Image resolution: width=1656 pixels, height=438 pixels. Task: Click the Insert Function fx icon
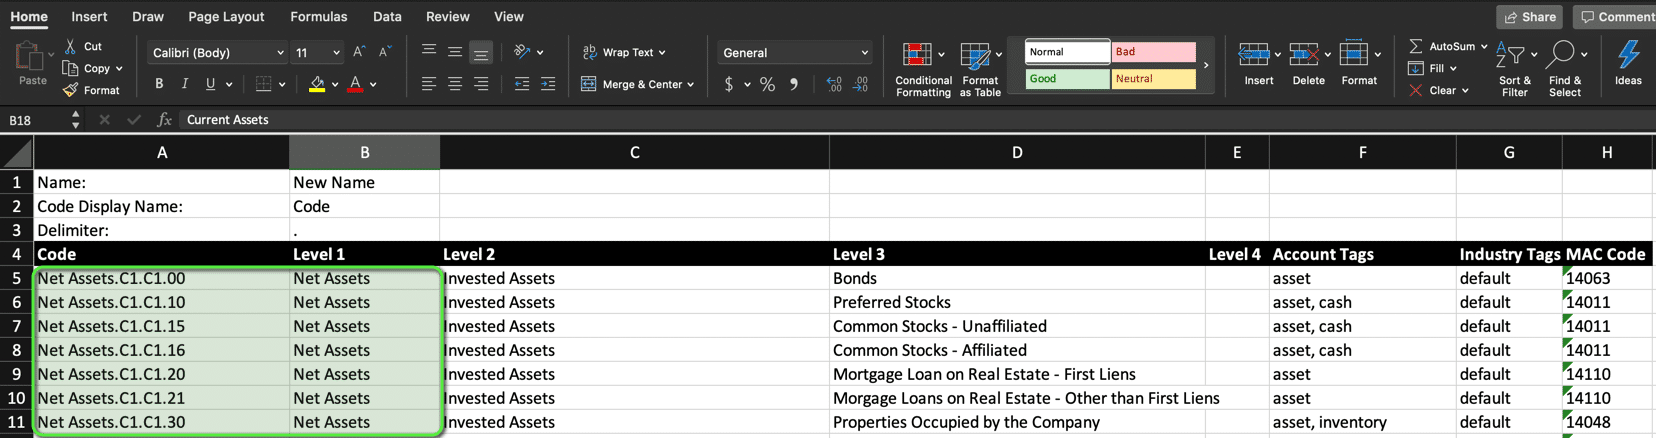click(165, 120)
